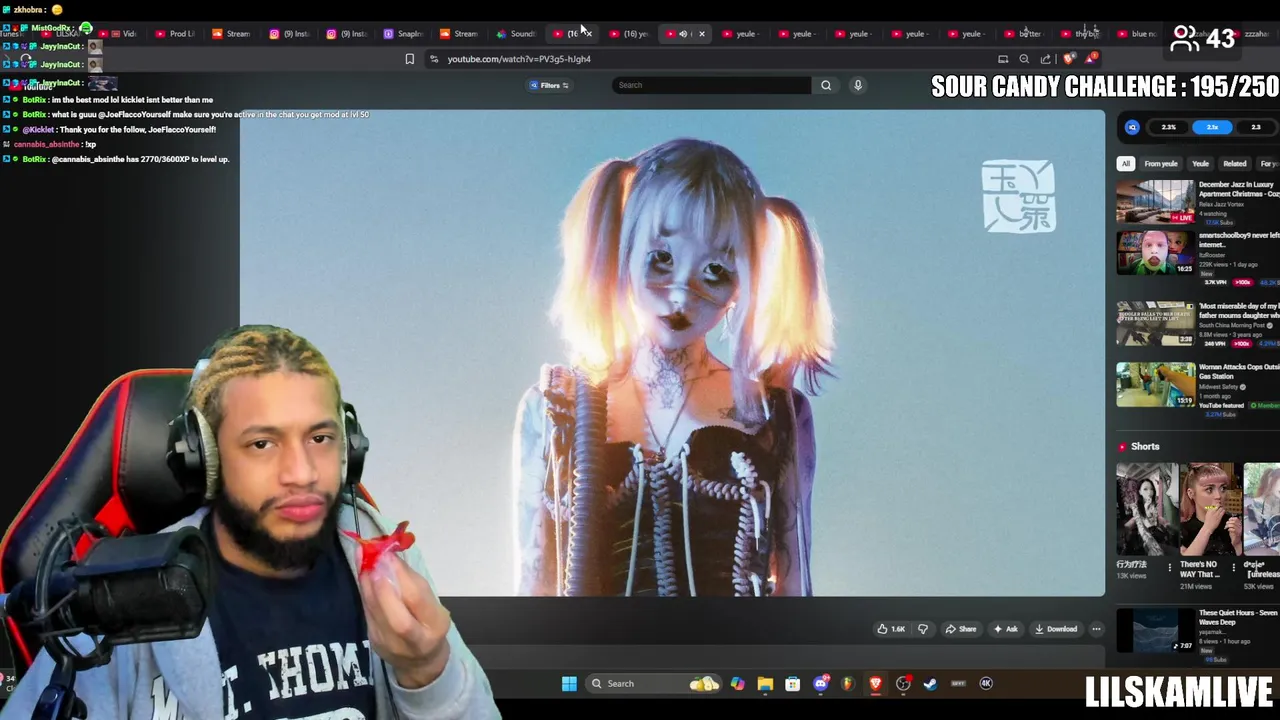This screenshot has width=1280, height=720.
Task: Mute the tab's speaker icon
Action: [683, 34]
